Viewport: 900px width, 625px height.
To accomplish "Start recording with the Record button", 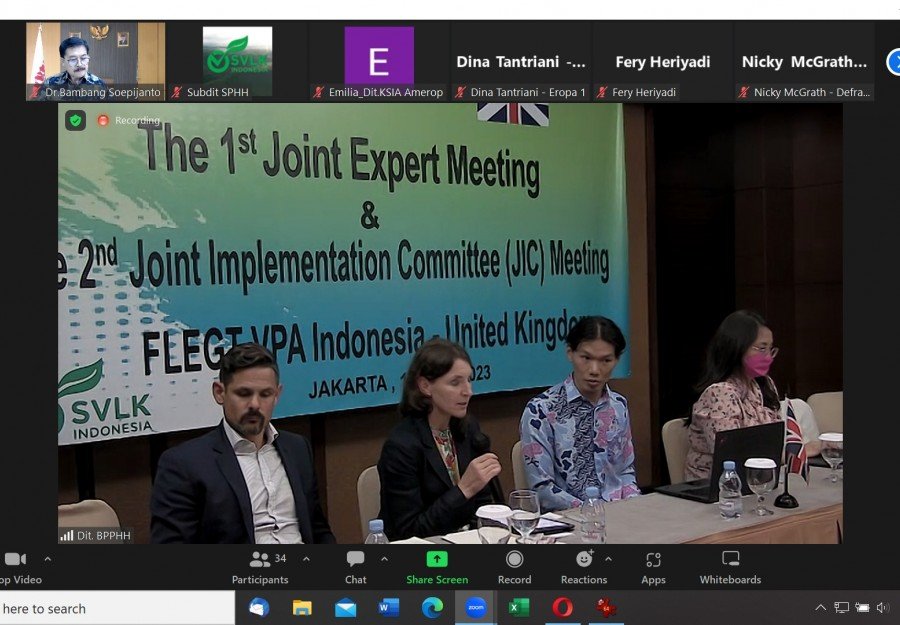I will [x=514, y=568].
